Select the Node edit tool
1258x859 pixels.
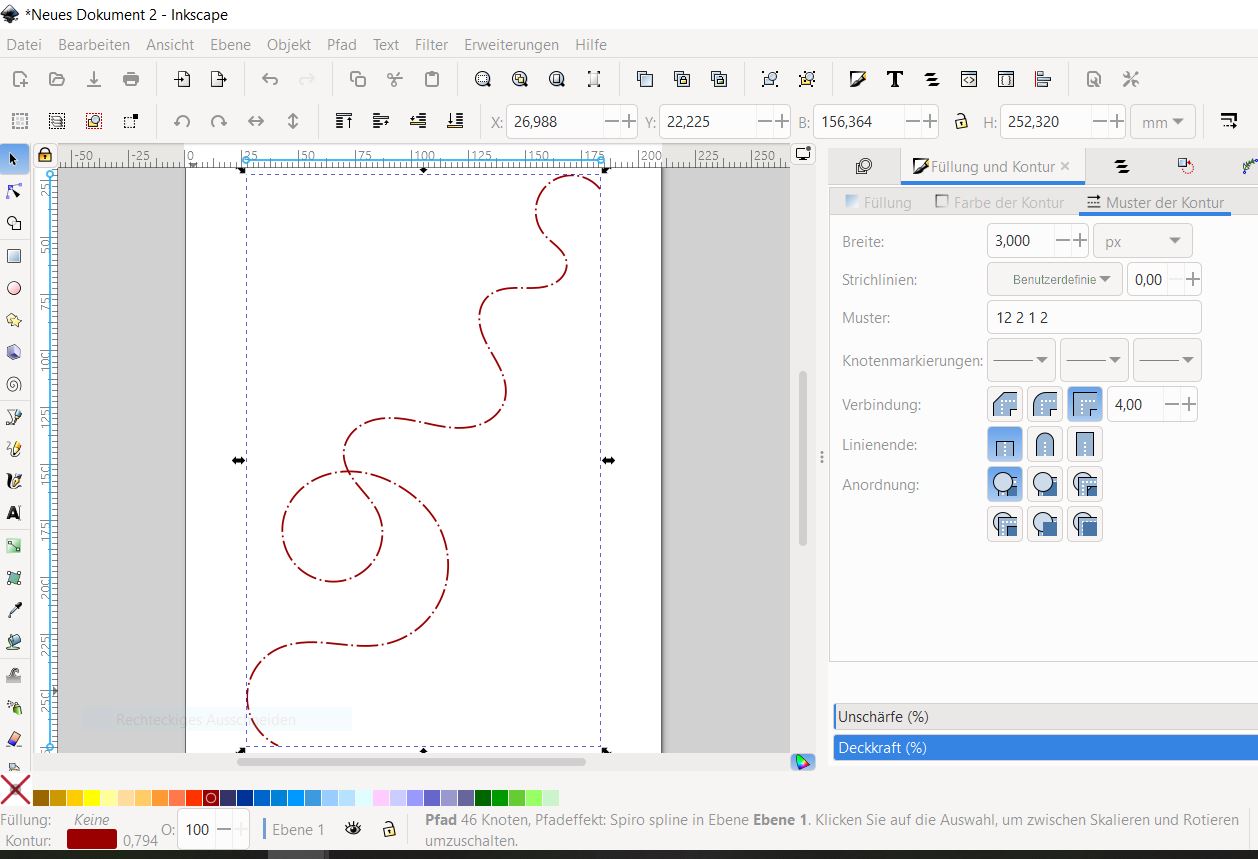[14, 191]
